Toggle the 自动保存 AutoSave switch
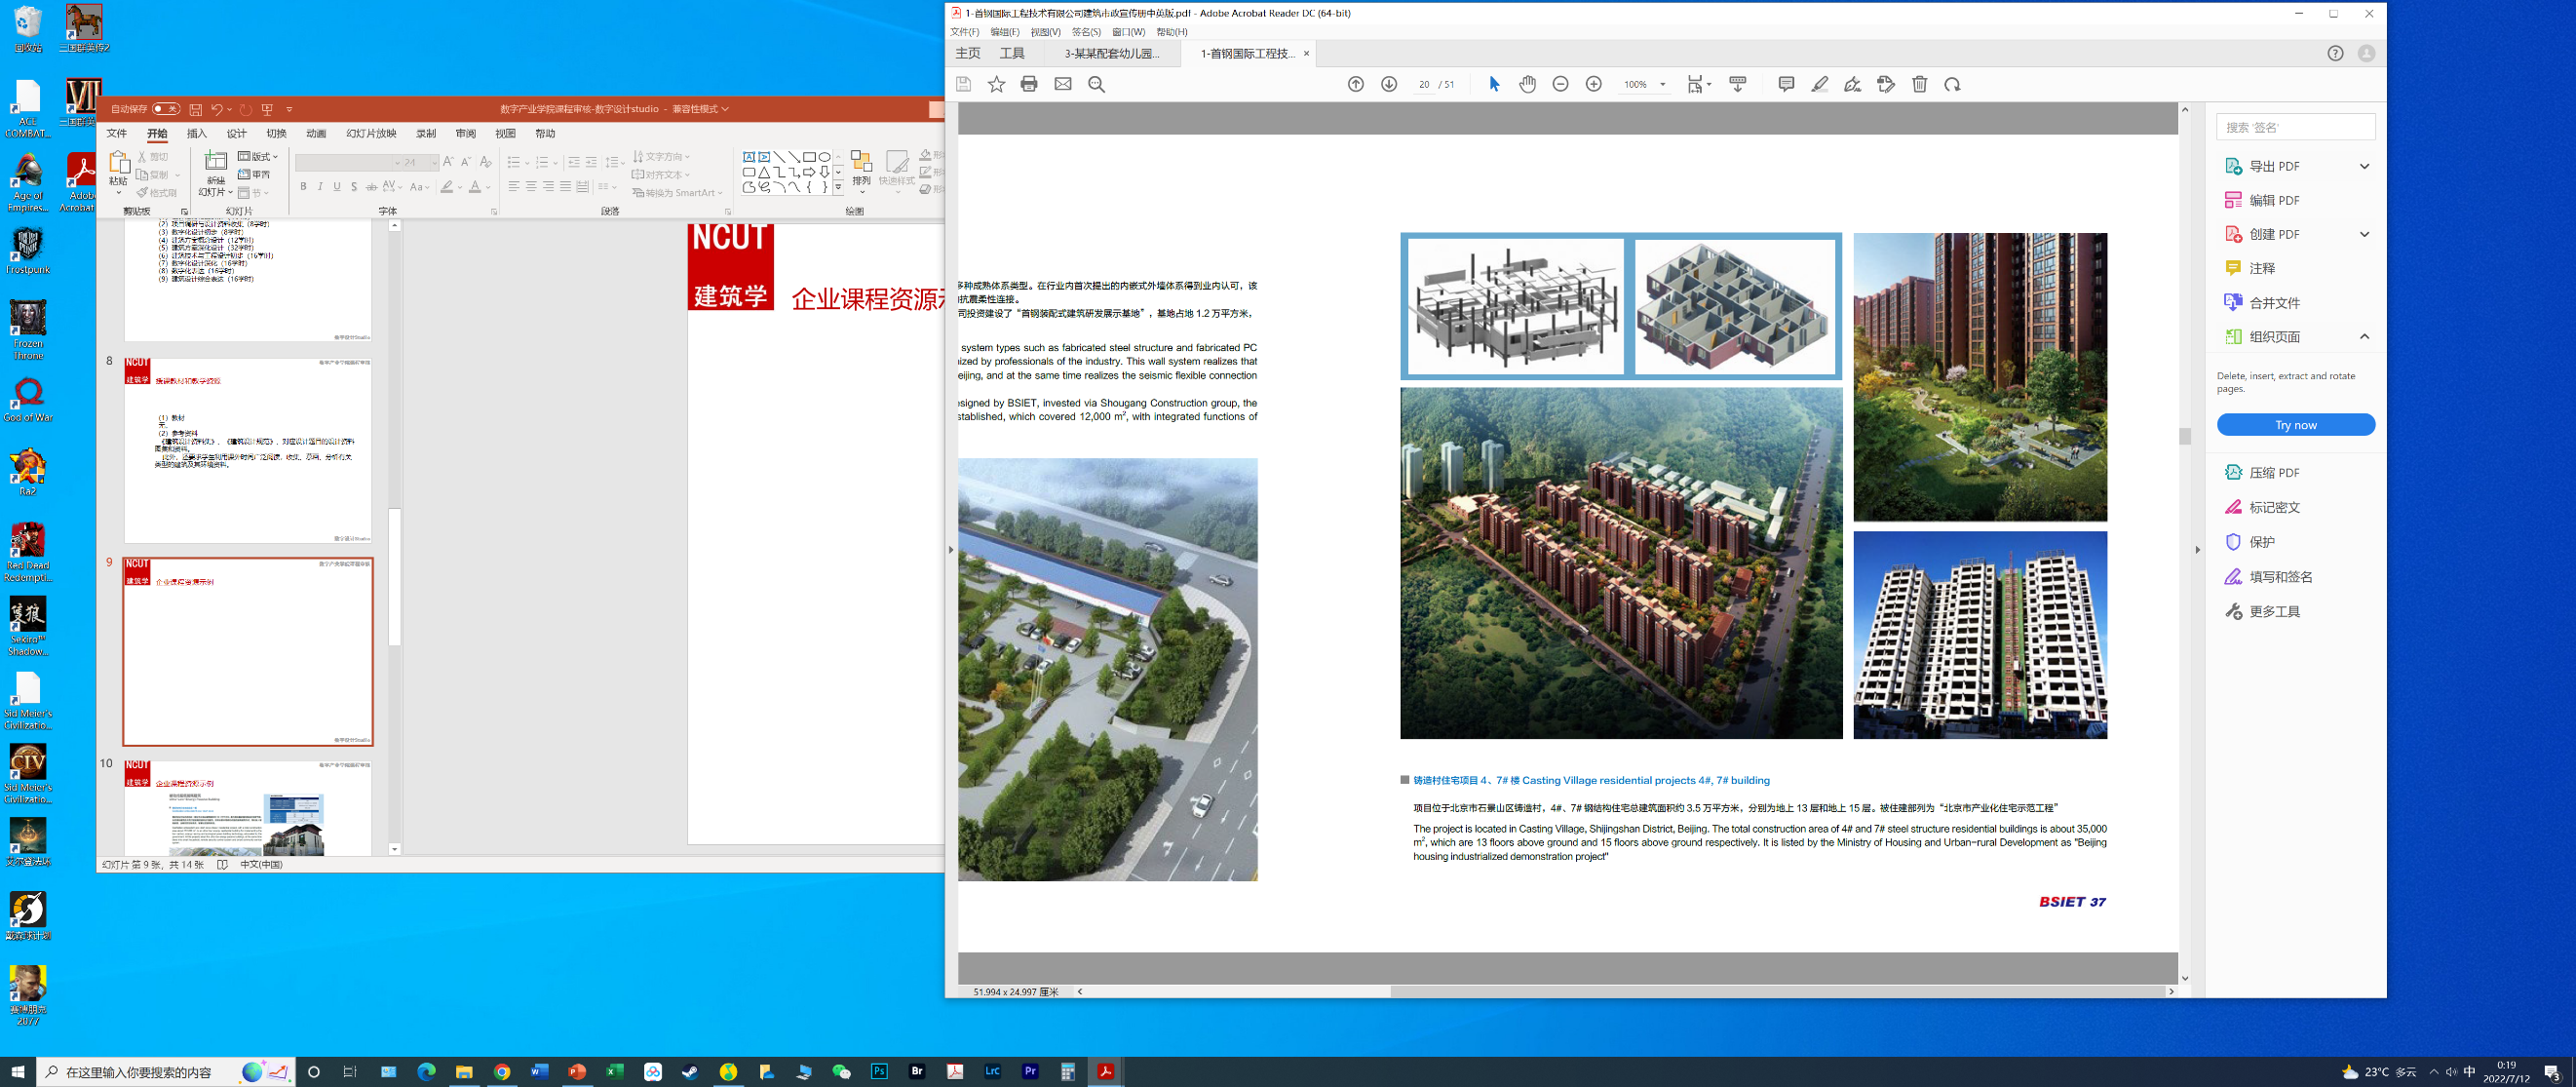 (166, 109)
